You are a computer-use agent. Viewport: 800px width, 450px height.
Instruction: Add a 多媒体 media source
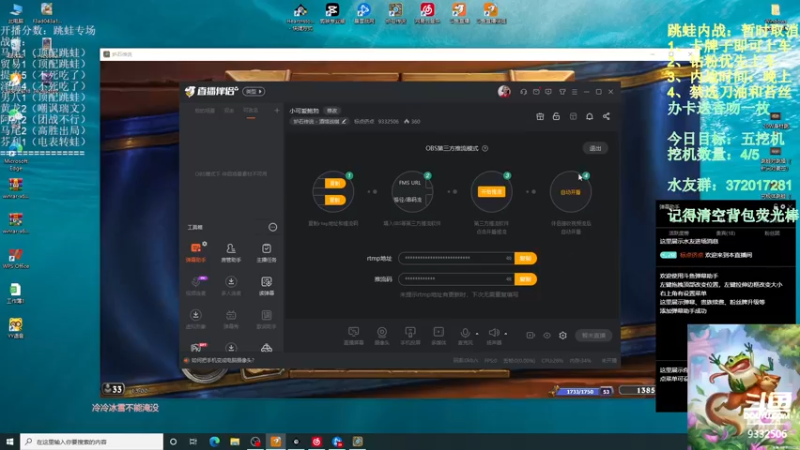coord(438,336)
